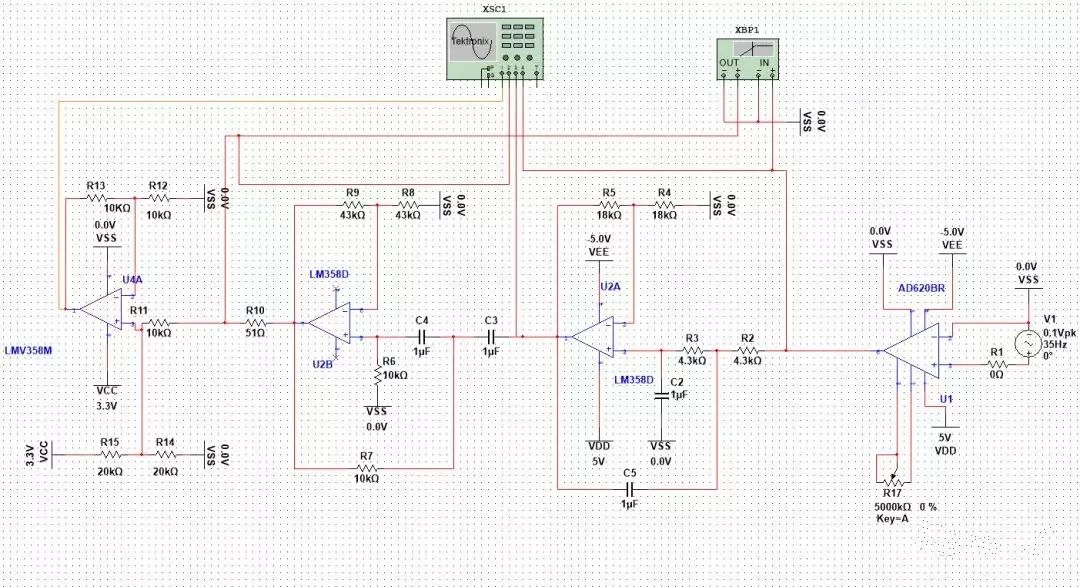
Task: Click the IN terminal label on XBP1
Action: click(x=764, y=63)
